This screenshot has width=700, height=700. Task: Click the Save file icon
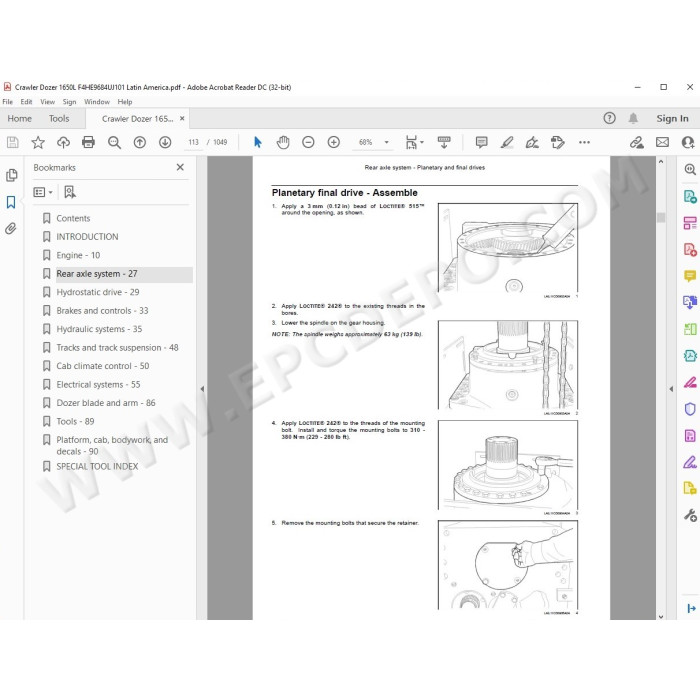pos(12,142)
